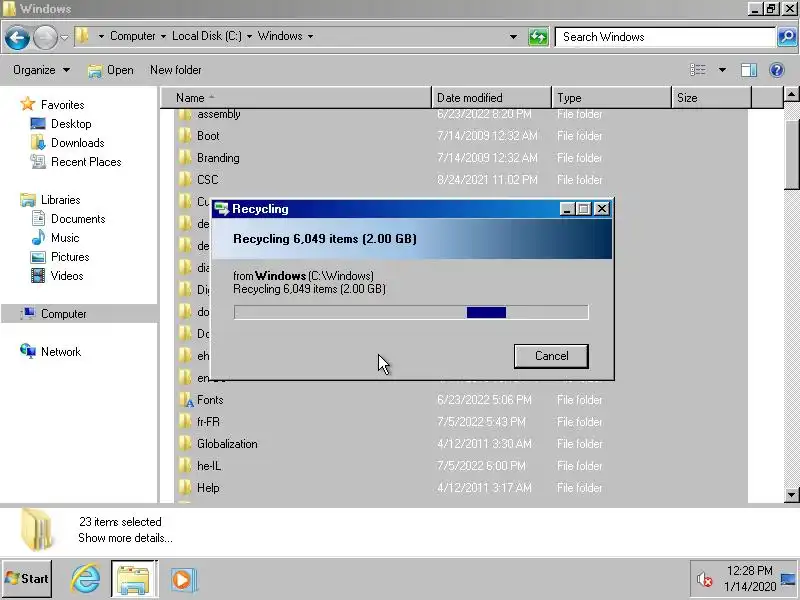Close the Recycling dialog
Viewport: 800px width, 600px height.
(602, 209)
